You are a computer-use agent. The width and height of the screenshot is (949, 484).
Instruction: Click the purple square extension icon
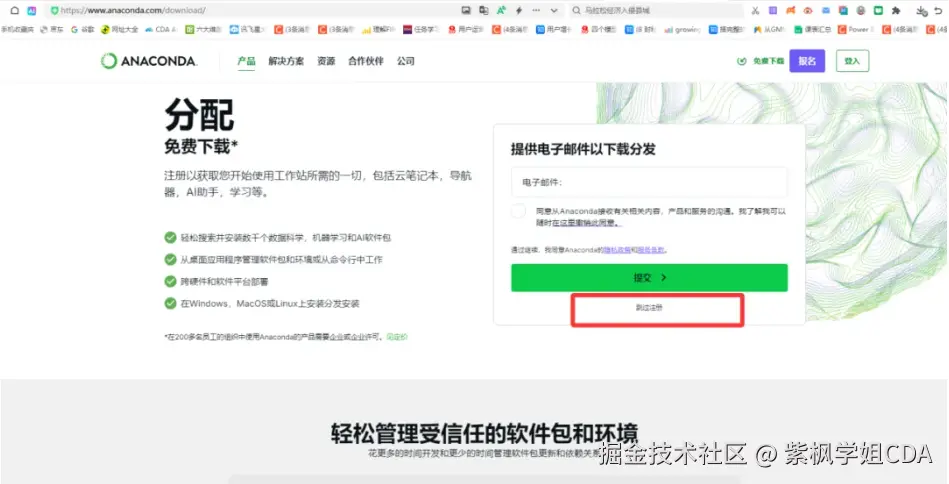pos(773,10)
